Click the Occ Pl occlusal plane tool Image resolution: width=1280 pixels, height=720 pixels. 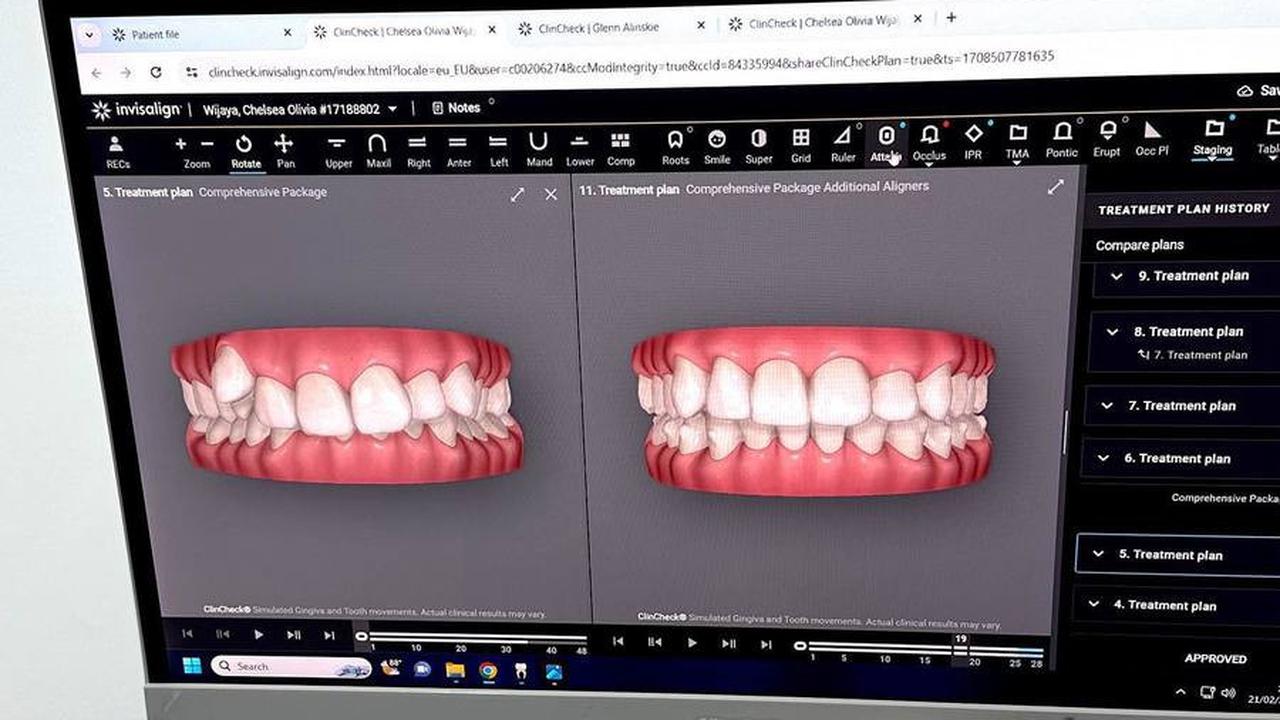1152,139
